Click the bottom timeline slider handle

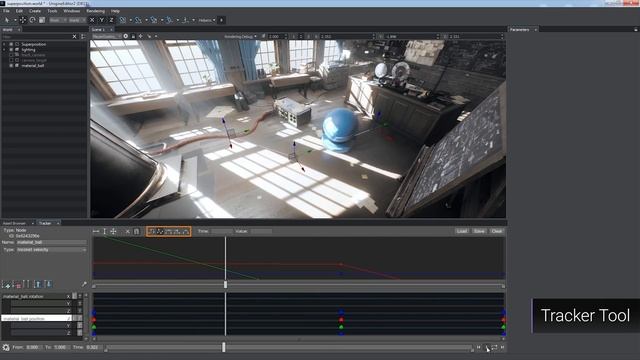223,347
